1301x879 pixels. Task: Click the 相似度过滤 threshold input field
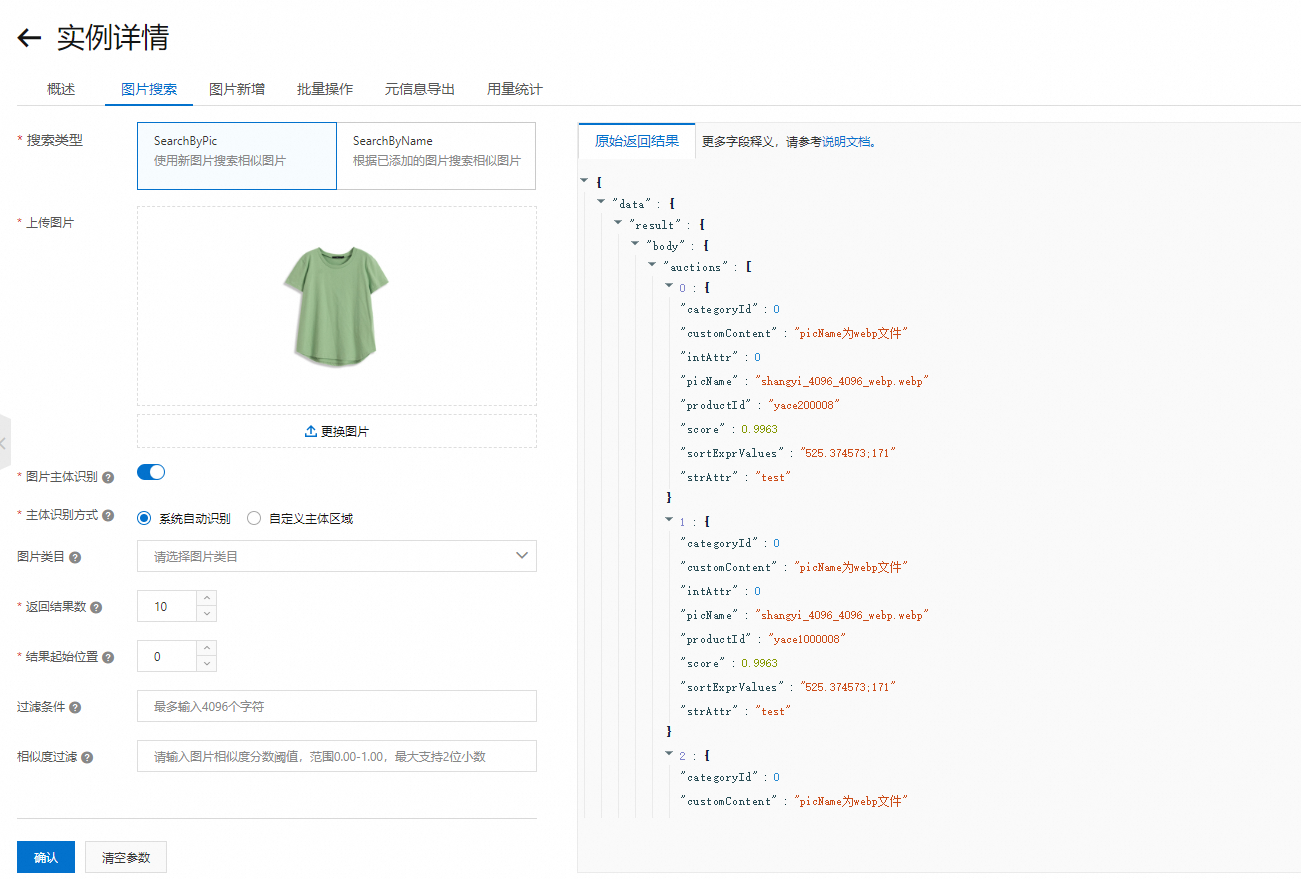[x=336, y=756]
